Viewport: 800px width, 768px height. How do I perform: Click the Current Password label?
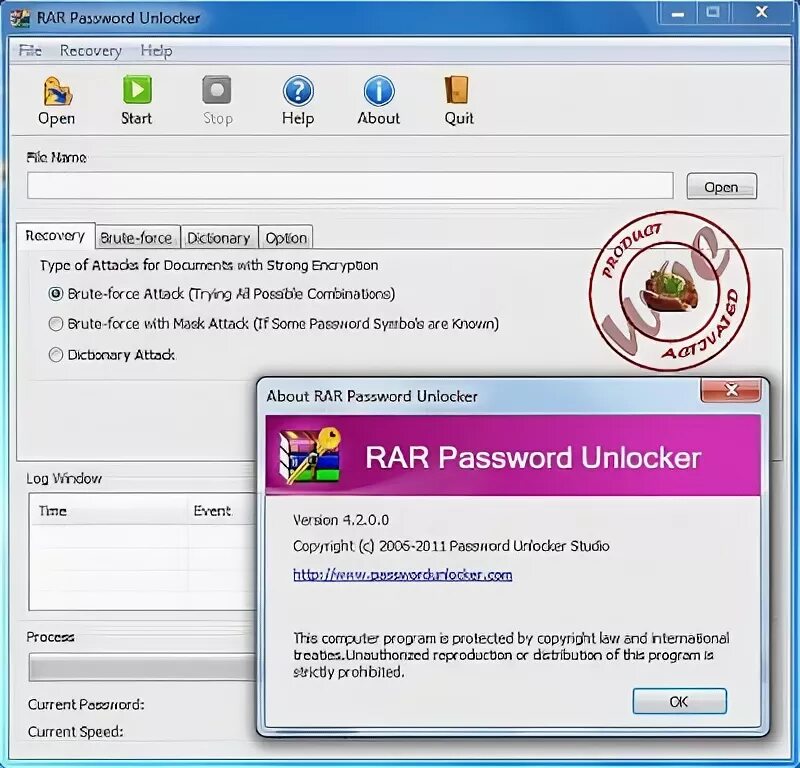tap(86, 705)
